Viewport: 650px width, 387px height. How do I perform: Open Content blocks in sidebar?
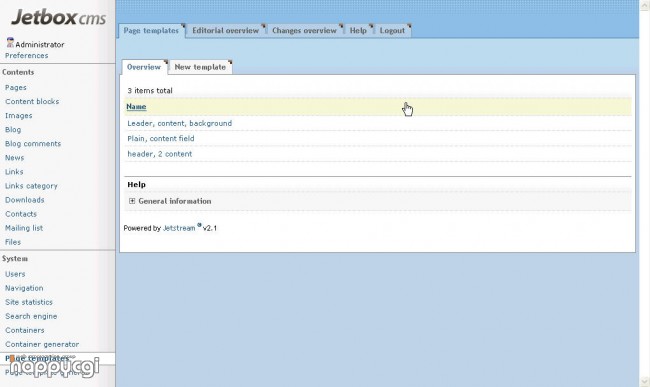(x=32, y=102)
